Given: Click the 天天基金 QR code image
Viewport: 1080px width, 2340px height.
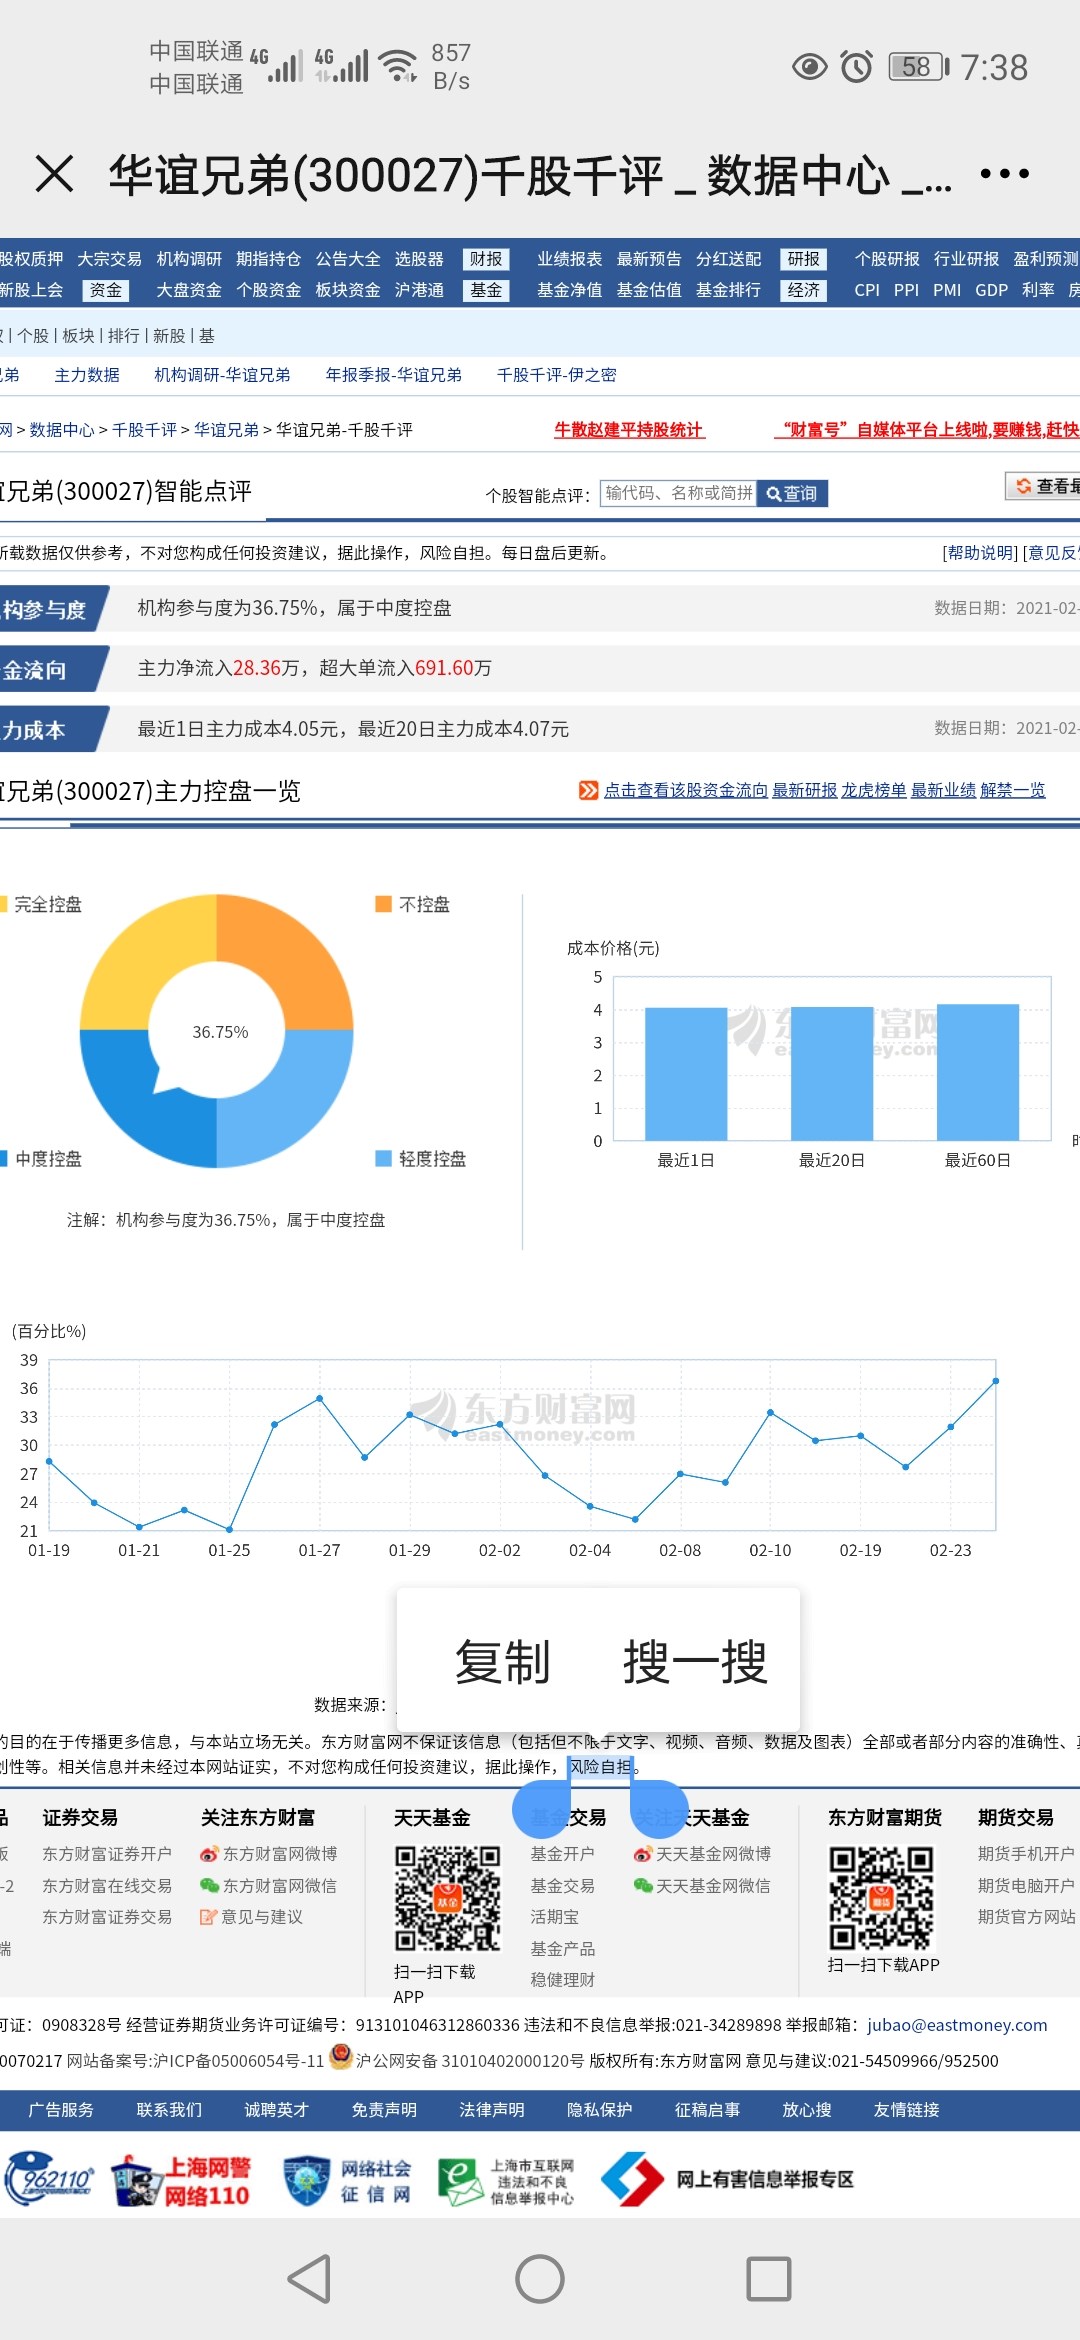Looking at the screenshot, I should pyautogui.click(x=447, y=1898).
